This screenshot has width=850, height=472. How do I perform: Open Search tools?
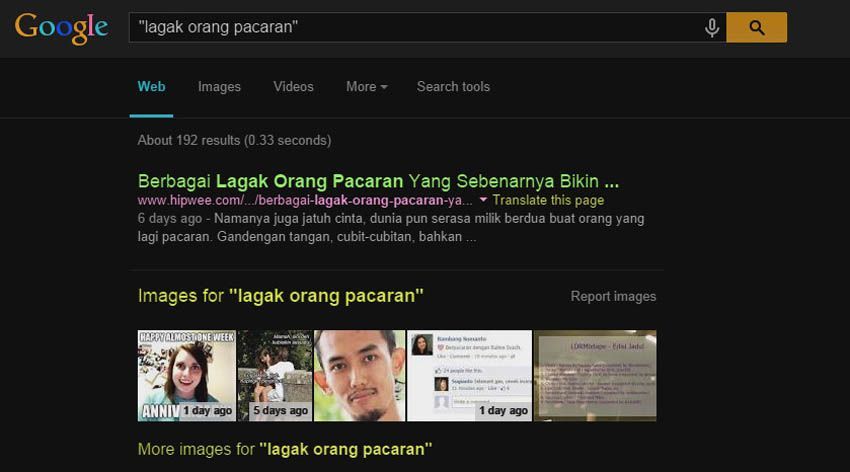click(453, 87)
